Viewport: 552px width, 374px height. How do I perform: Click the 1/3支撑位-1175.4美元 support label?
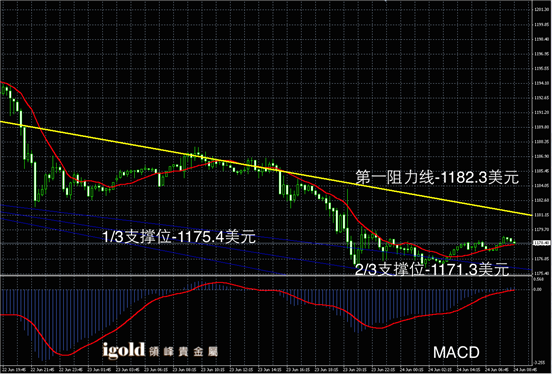[x=179, y=237]
